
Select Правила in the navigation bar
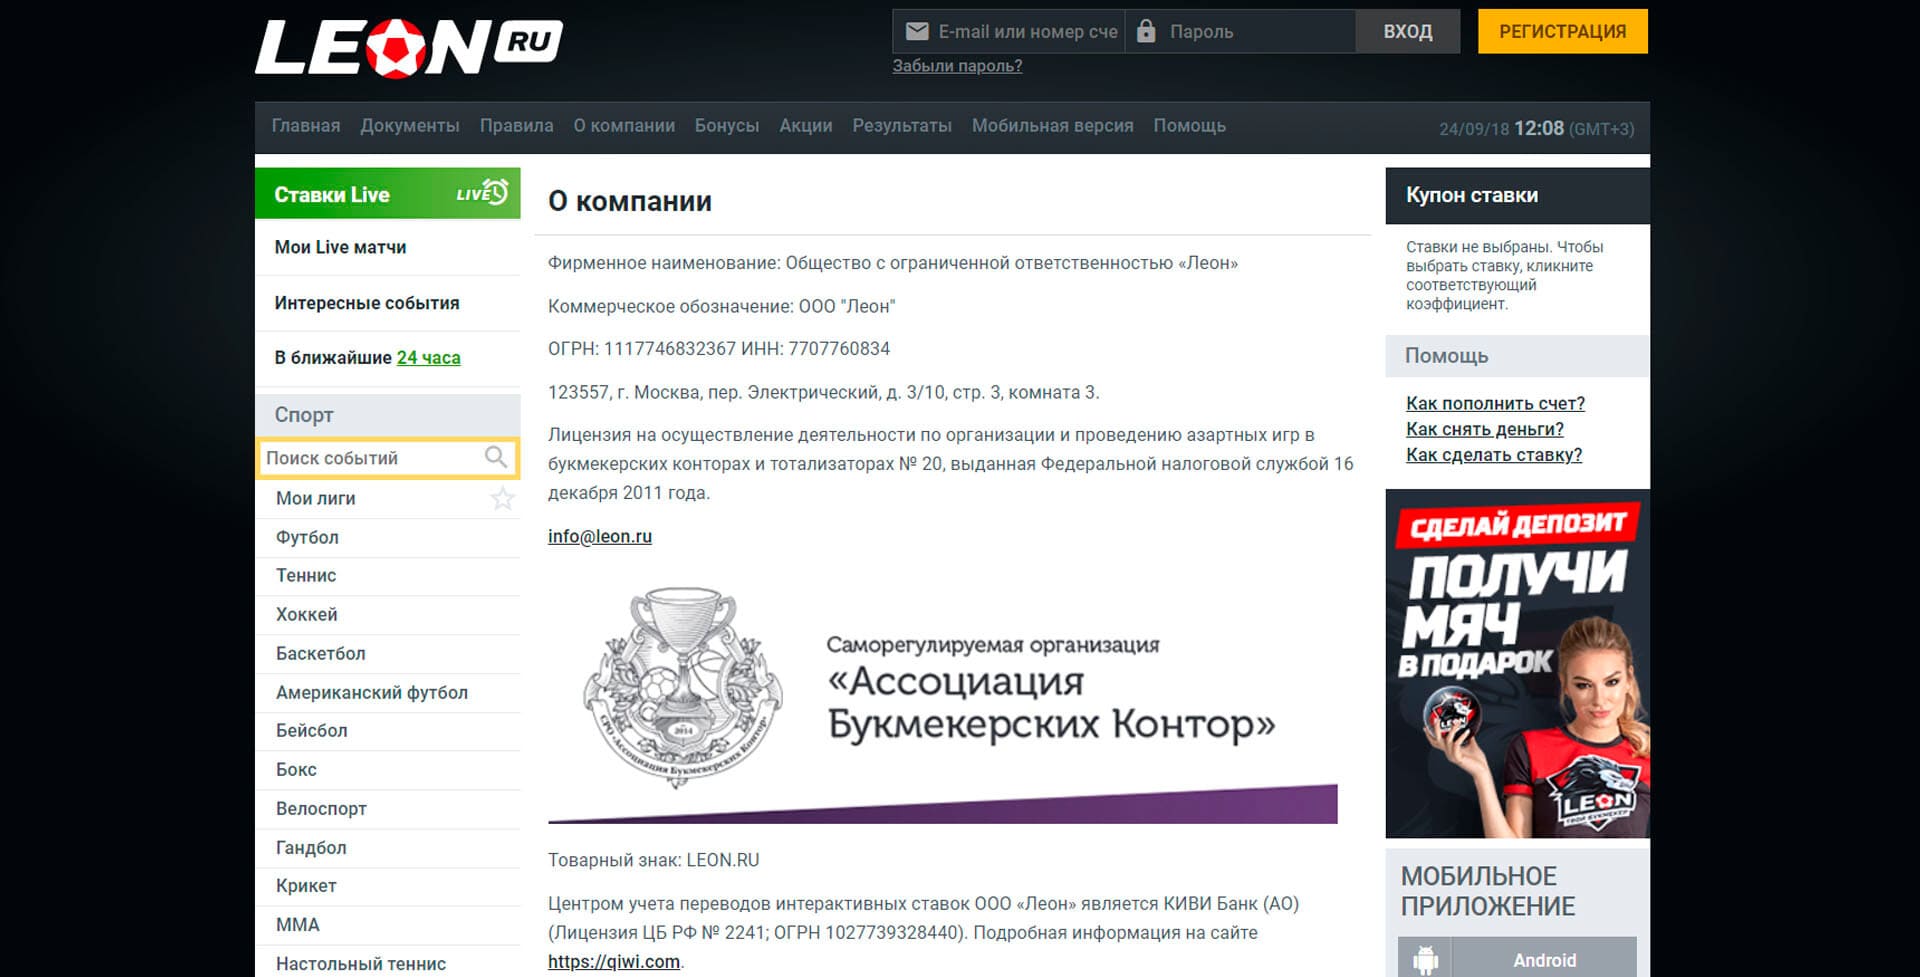[516, 126]
